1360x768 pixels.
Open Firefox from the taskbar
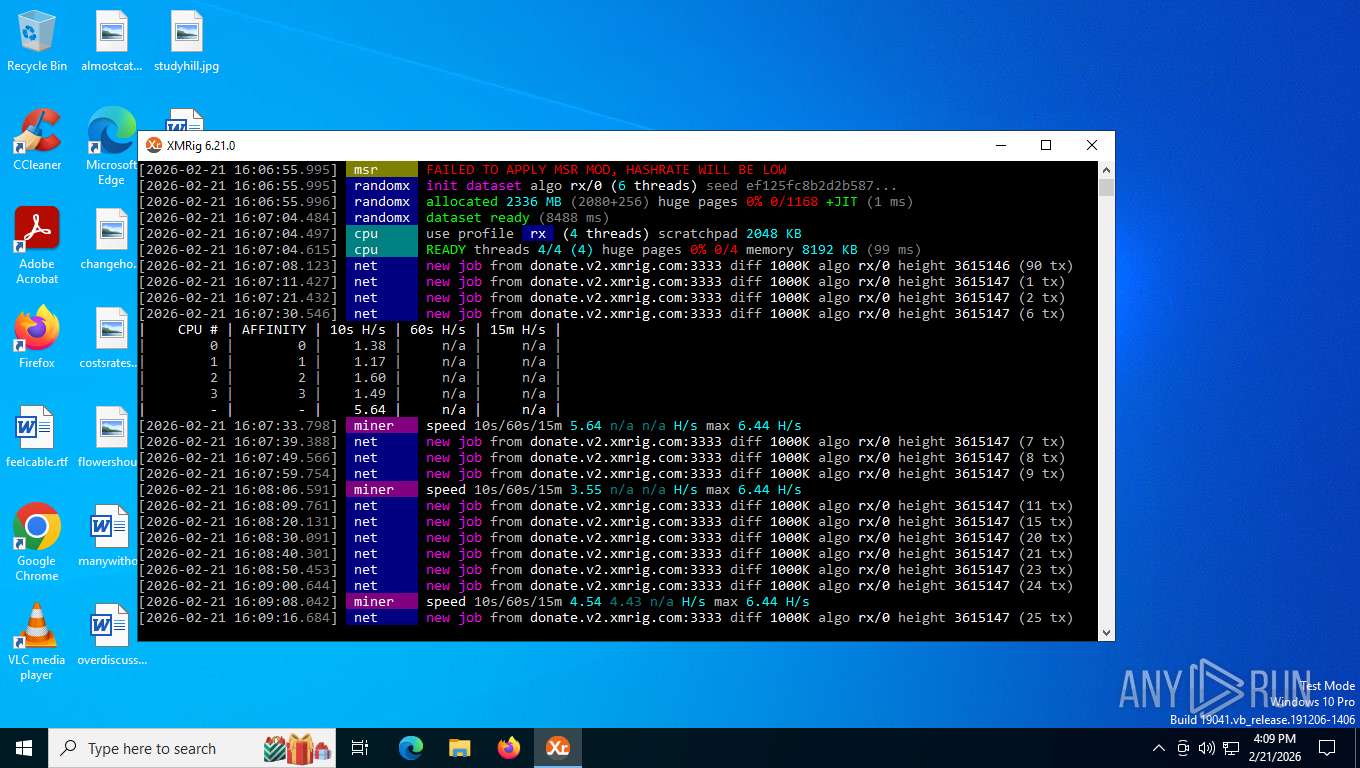509,748
